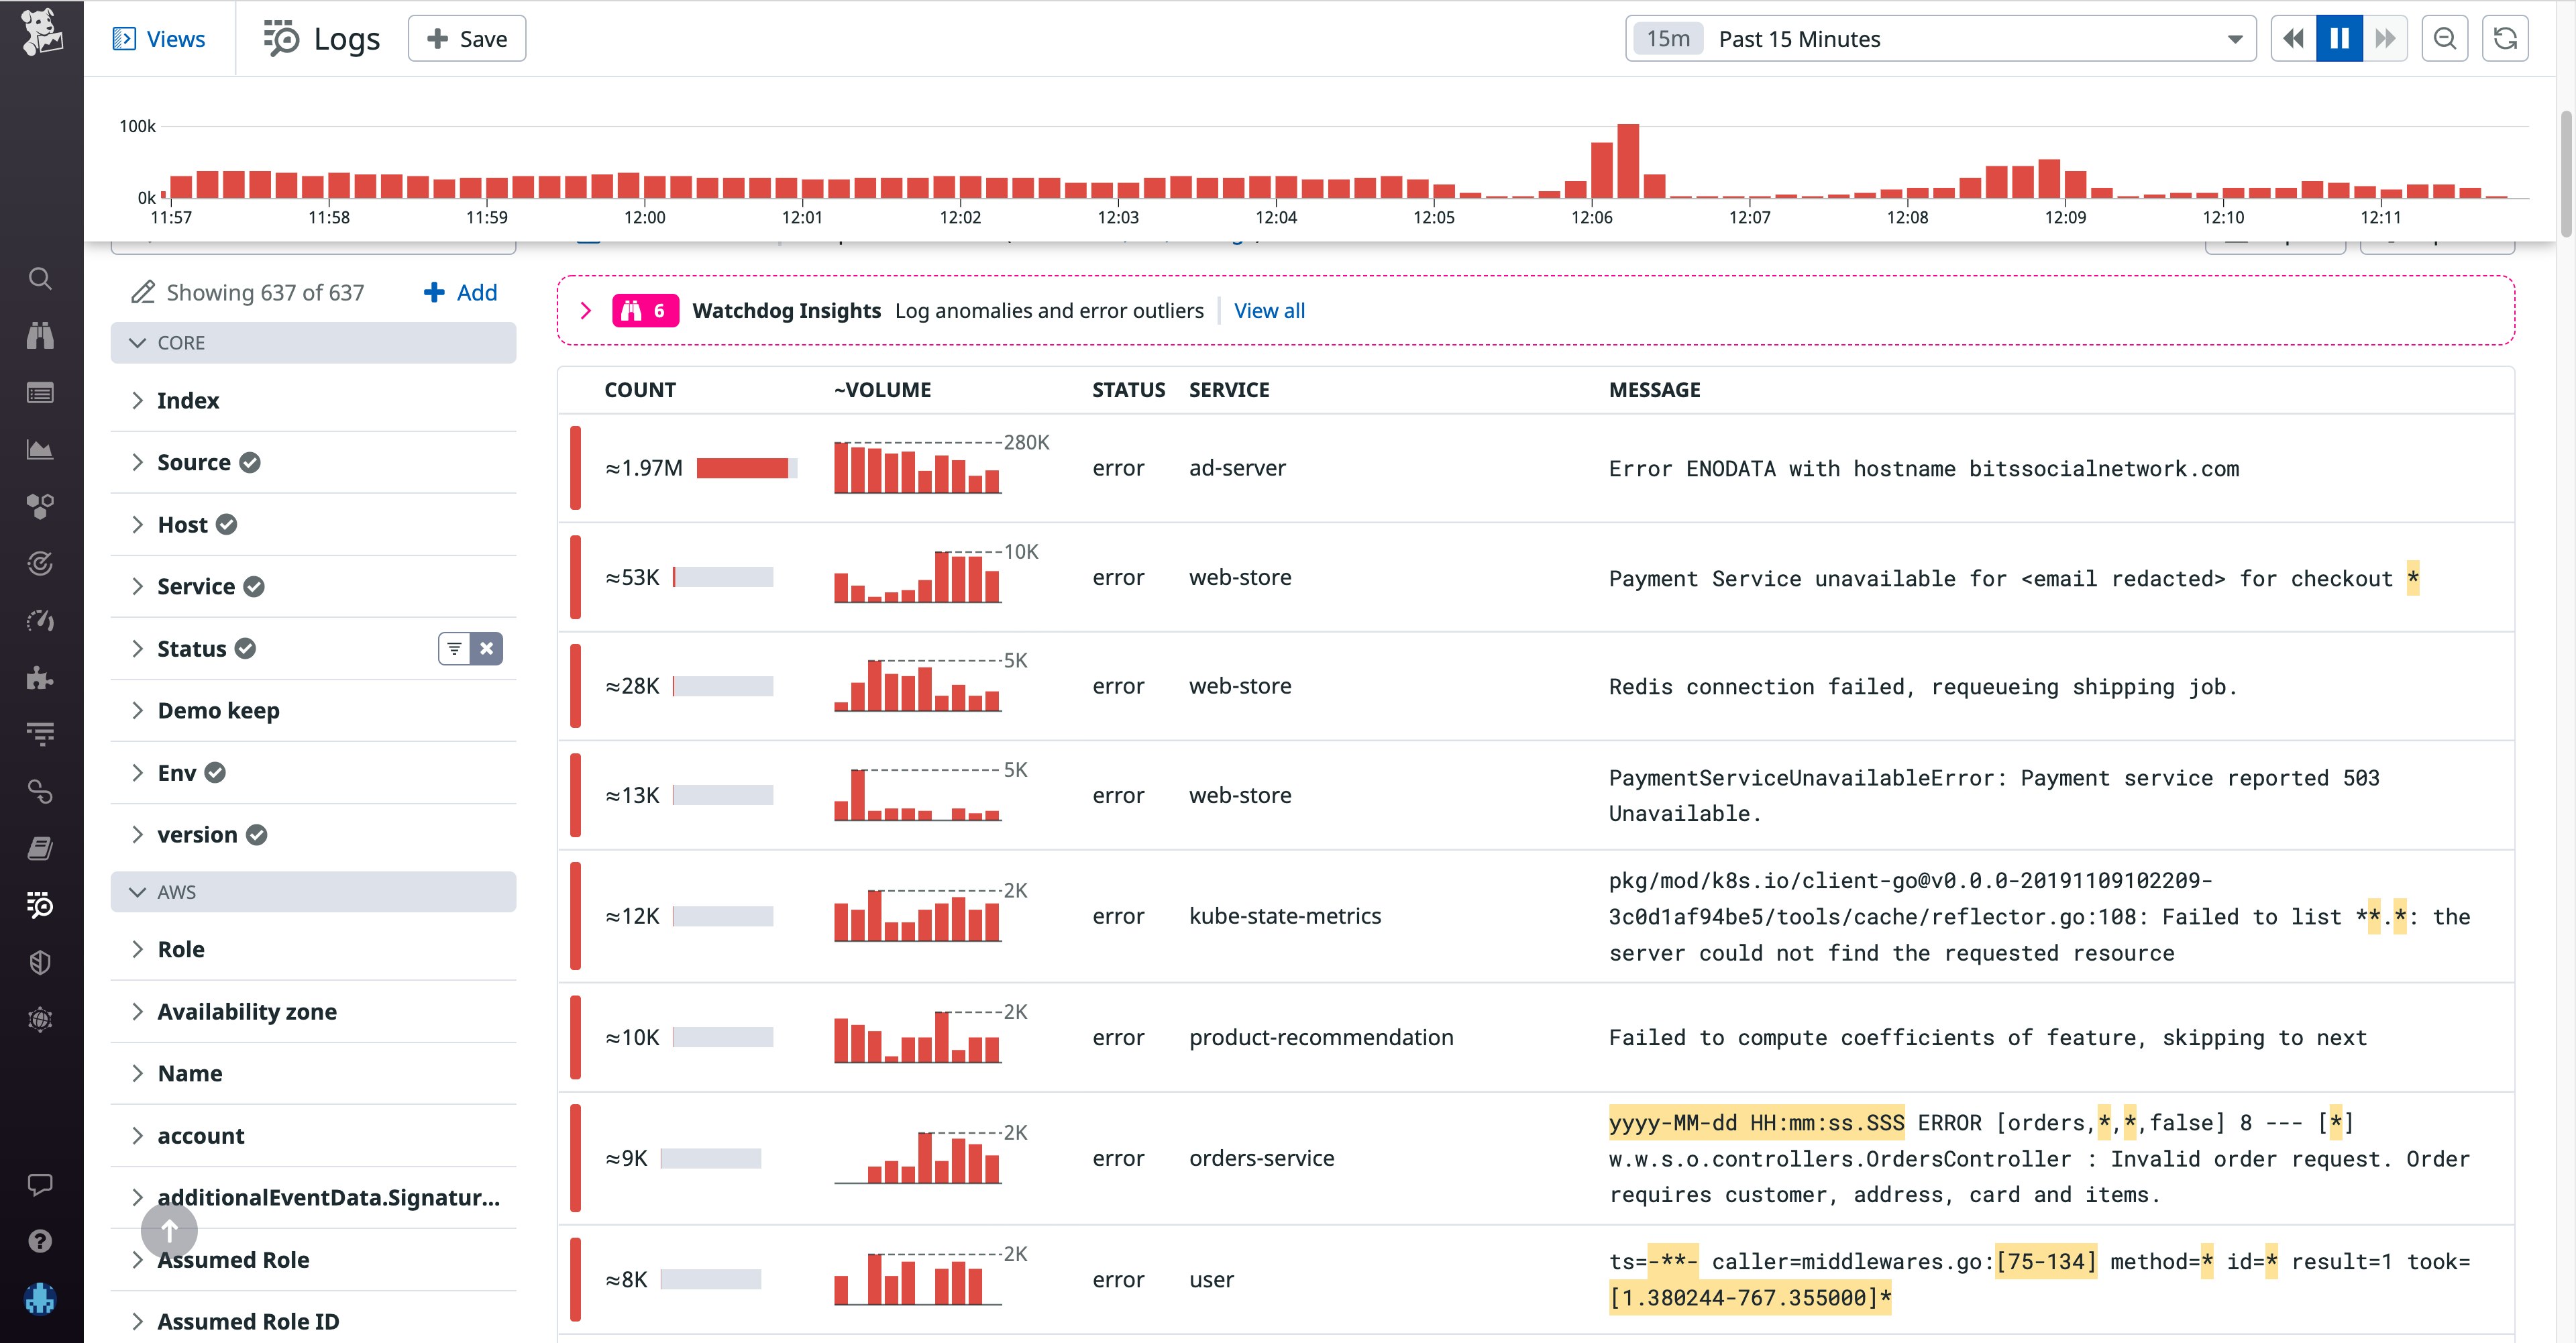
Task: Pause live log streaming
Action: coord(2339,39)
